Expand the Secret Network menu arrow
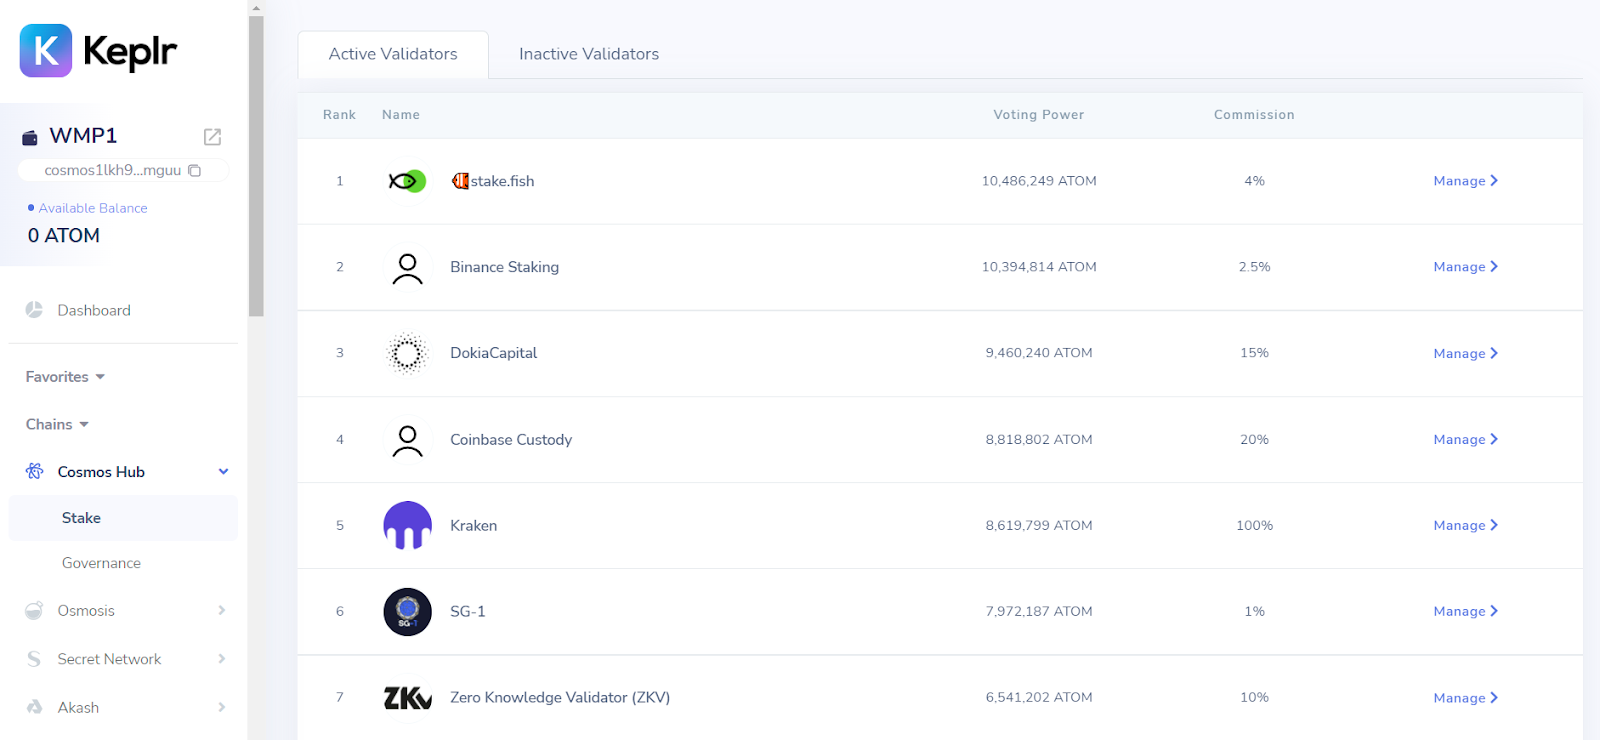The width and height of the screenshot is (1600, 740). point(222,658)
